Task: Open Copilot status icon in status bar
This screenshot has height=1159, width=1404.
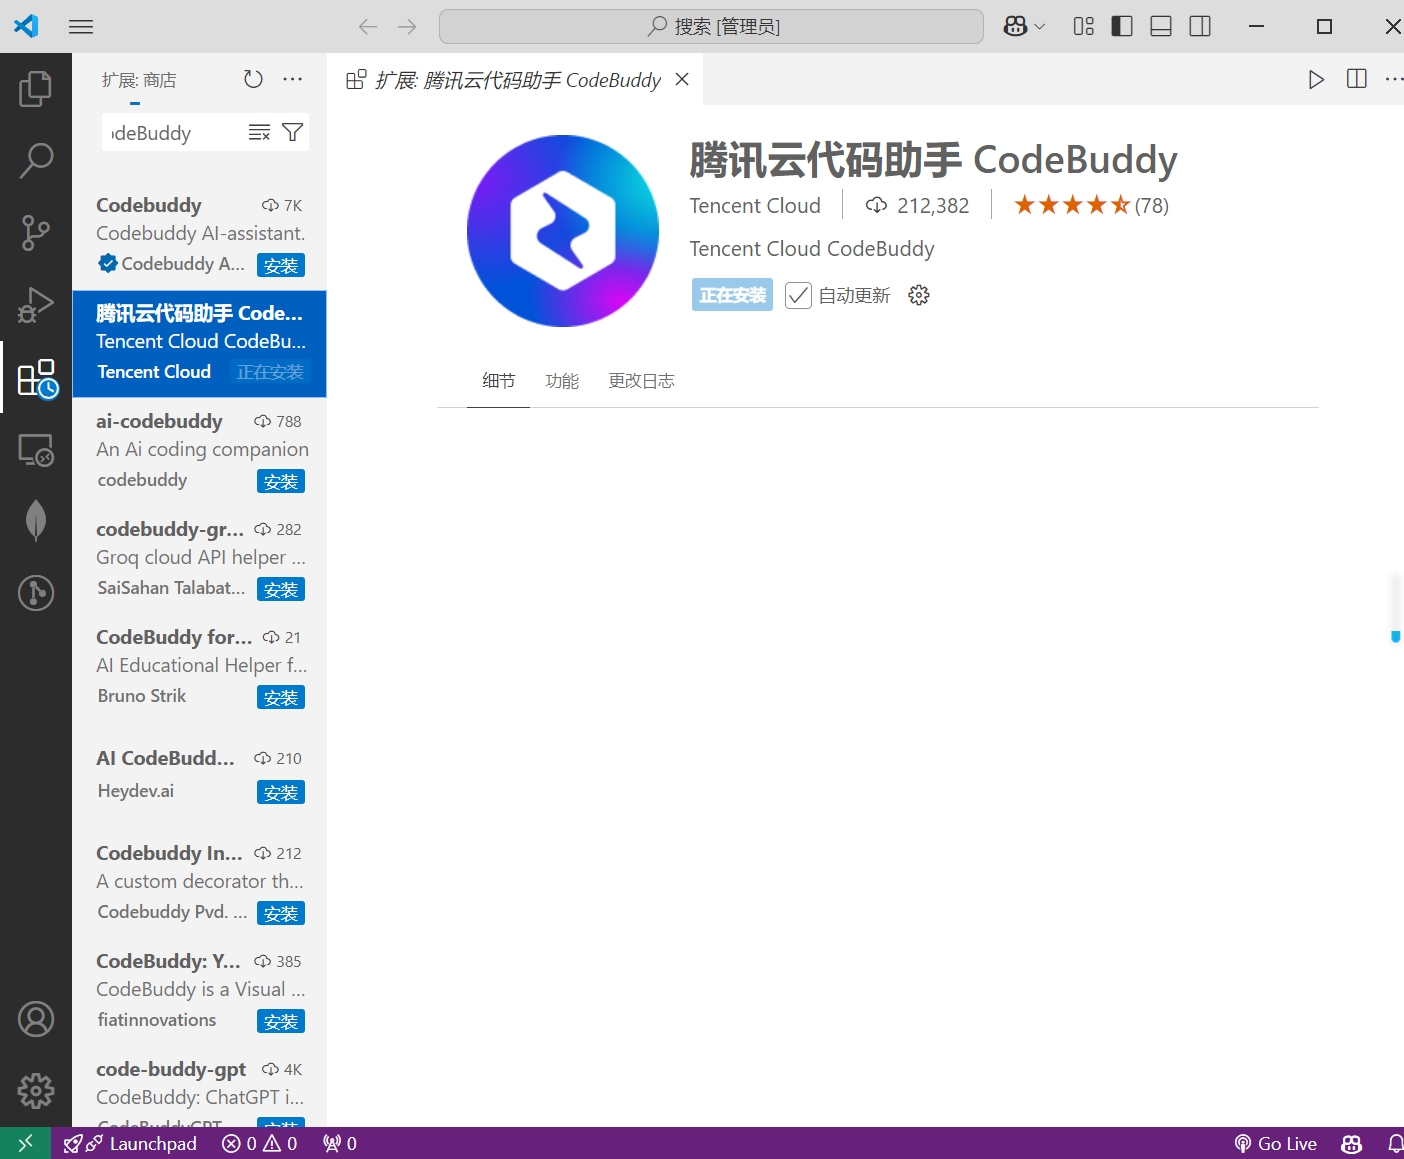Action: pos(1352,1143)
